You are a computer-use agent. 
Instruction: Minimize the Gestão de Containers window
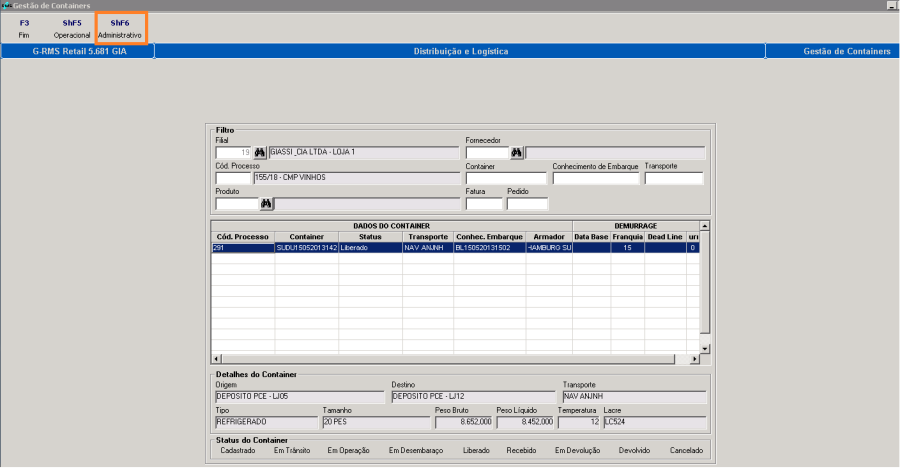click(891, 6)
